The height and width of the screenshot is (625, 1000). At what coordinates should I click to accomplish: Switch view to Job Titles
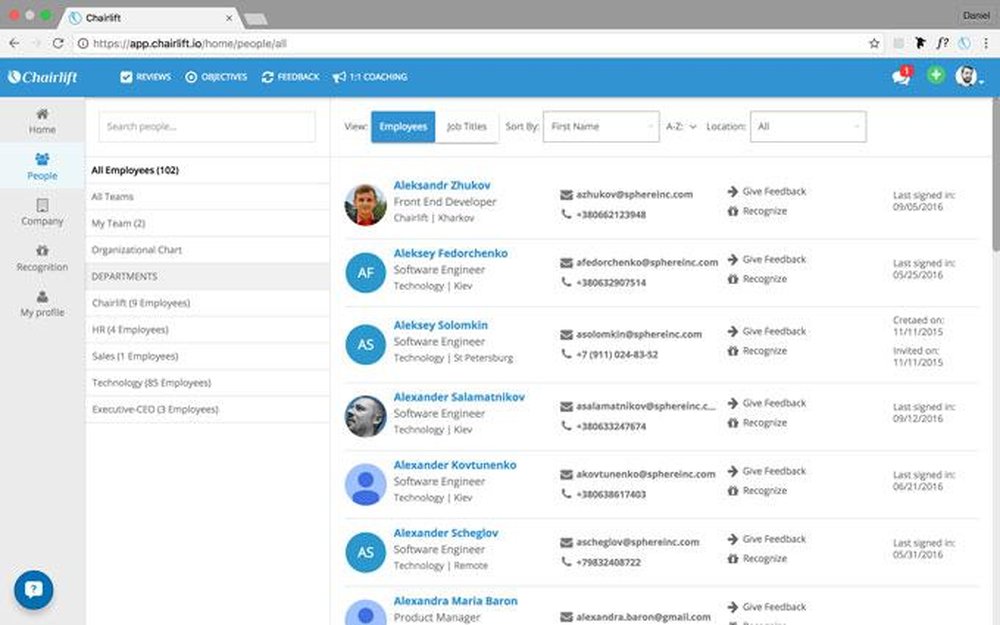[x=467, y=126]
